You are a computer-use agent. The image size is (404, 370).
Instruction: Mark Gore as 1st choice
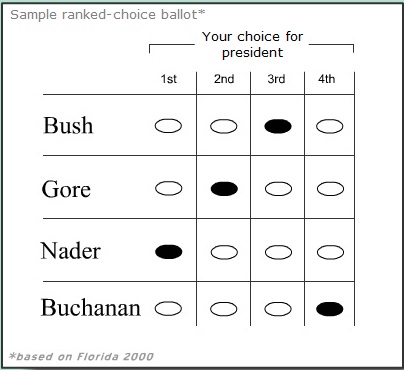coord(169,189)
